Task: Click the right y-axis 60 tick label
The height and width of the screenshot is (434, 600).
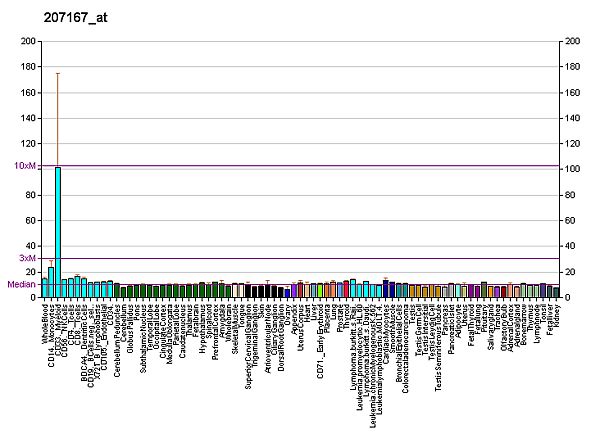Action: pos(572,221)
